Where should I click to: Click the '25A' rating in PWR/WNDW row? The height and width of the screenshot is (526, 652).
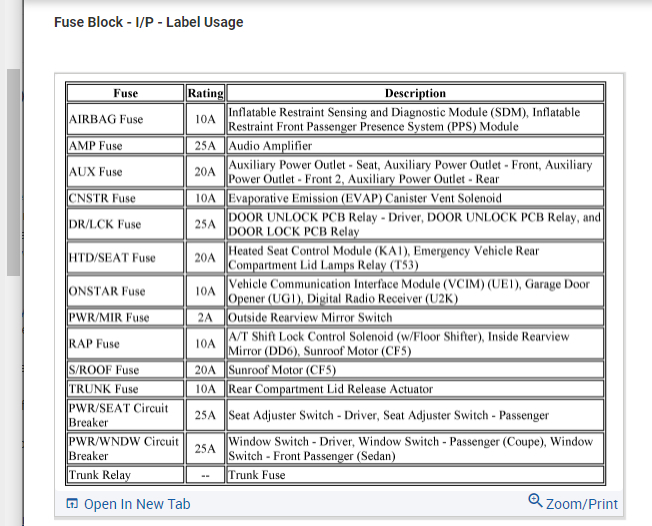click(205, 449)
